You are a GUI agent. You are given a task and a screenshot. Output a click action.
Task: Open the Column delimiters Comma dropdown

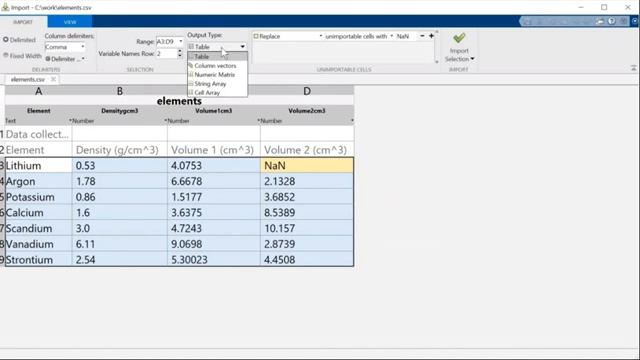[65, 47]
